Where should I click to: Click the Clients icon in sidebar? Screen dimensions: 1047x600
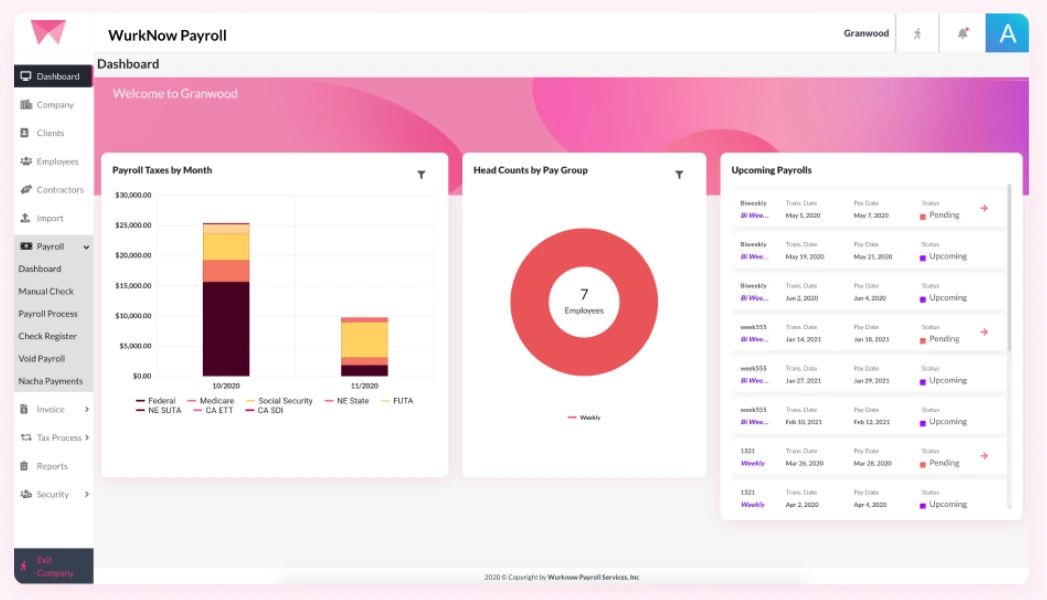coord(25,133)
